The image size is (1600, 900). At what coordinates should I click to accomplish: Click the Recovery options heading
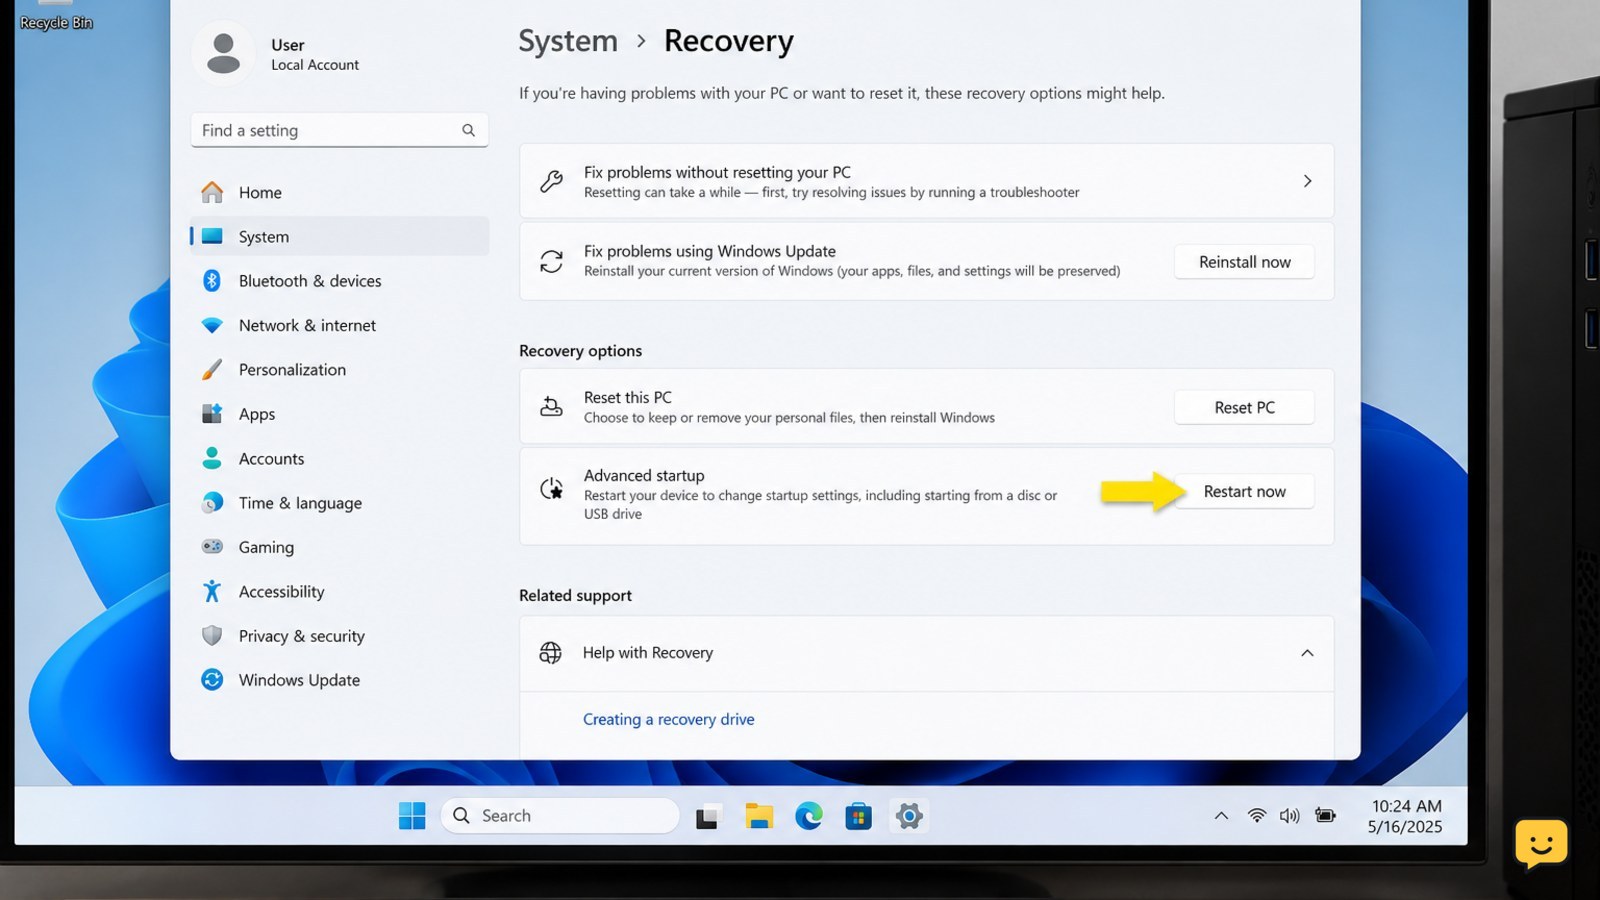580,351
